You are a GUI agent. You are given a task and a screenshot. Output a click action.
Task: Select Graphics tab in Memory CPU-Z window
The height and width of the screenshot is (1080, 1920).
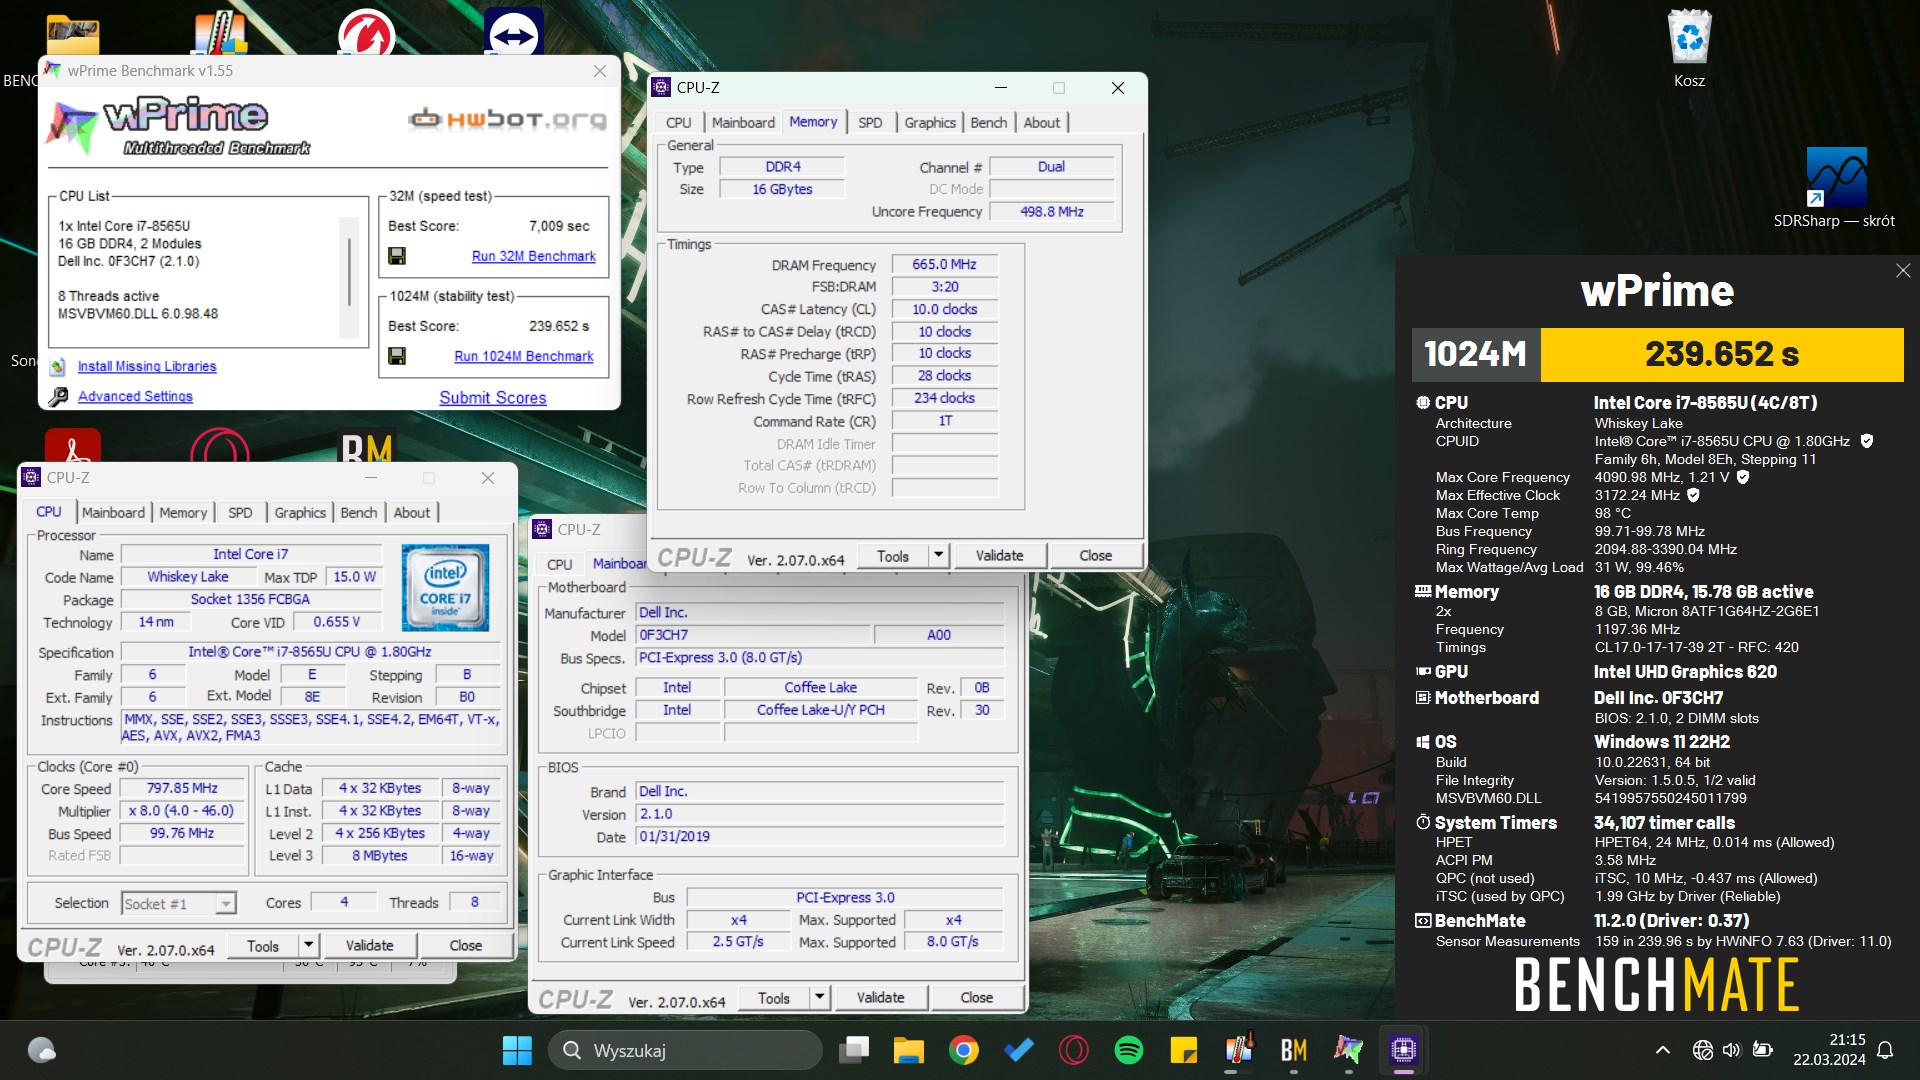click(930, 123)
